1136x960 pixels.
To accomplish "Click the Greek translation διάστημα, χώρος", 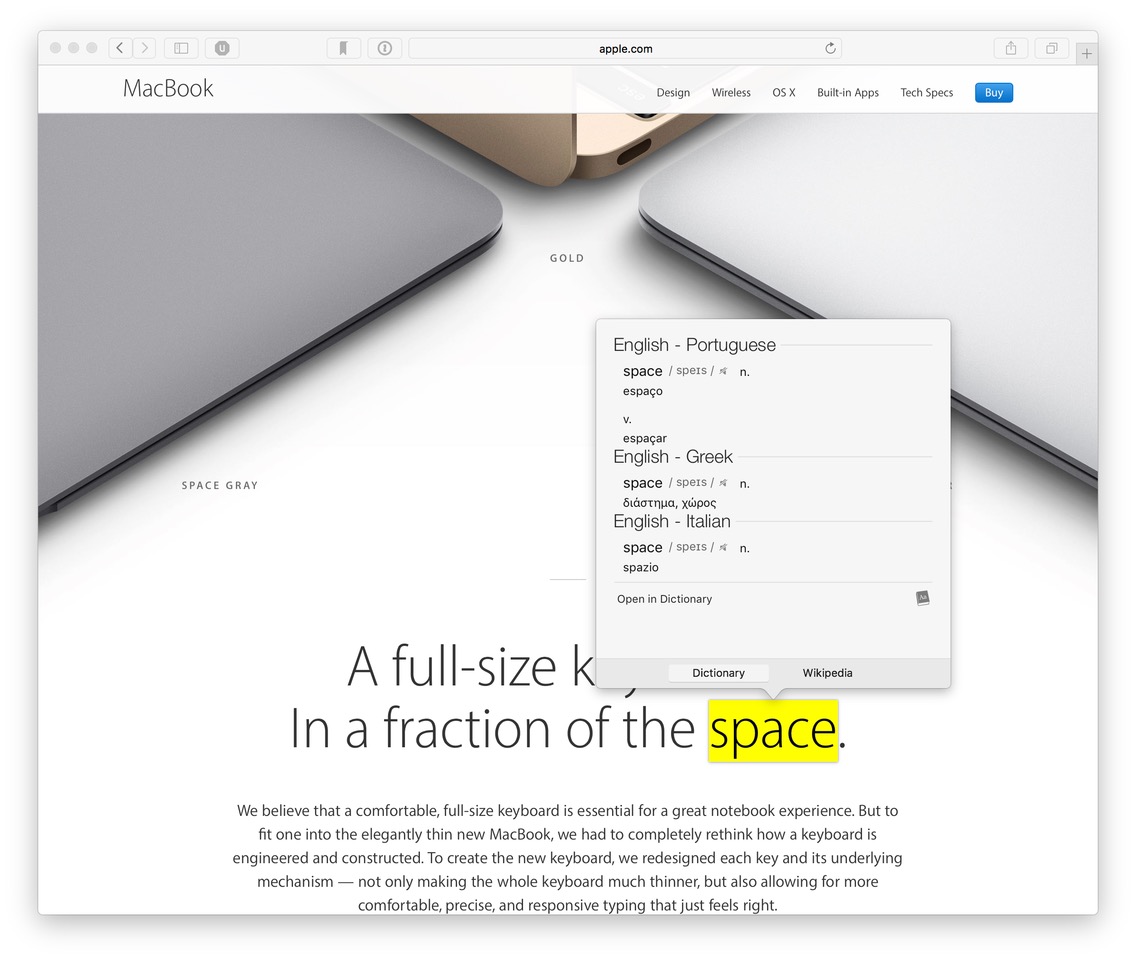I will click(669, 503).
